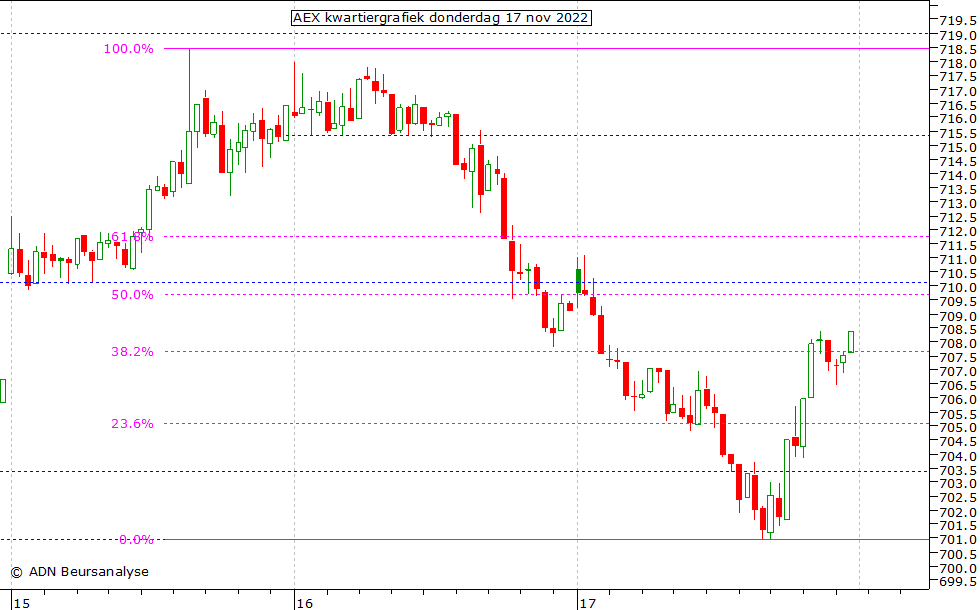
Task: Click the 719.5 price axis value
Action: click(958, 21)
